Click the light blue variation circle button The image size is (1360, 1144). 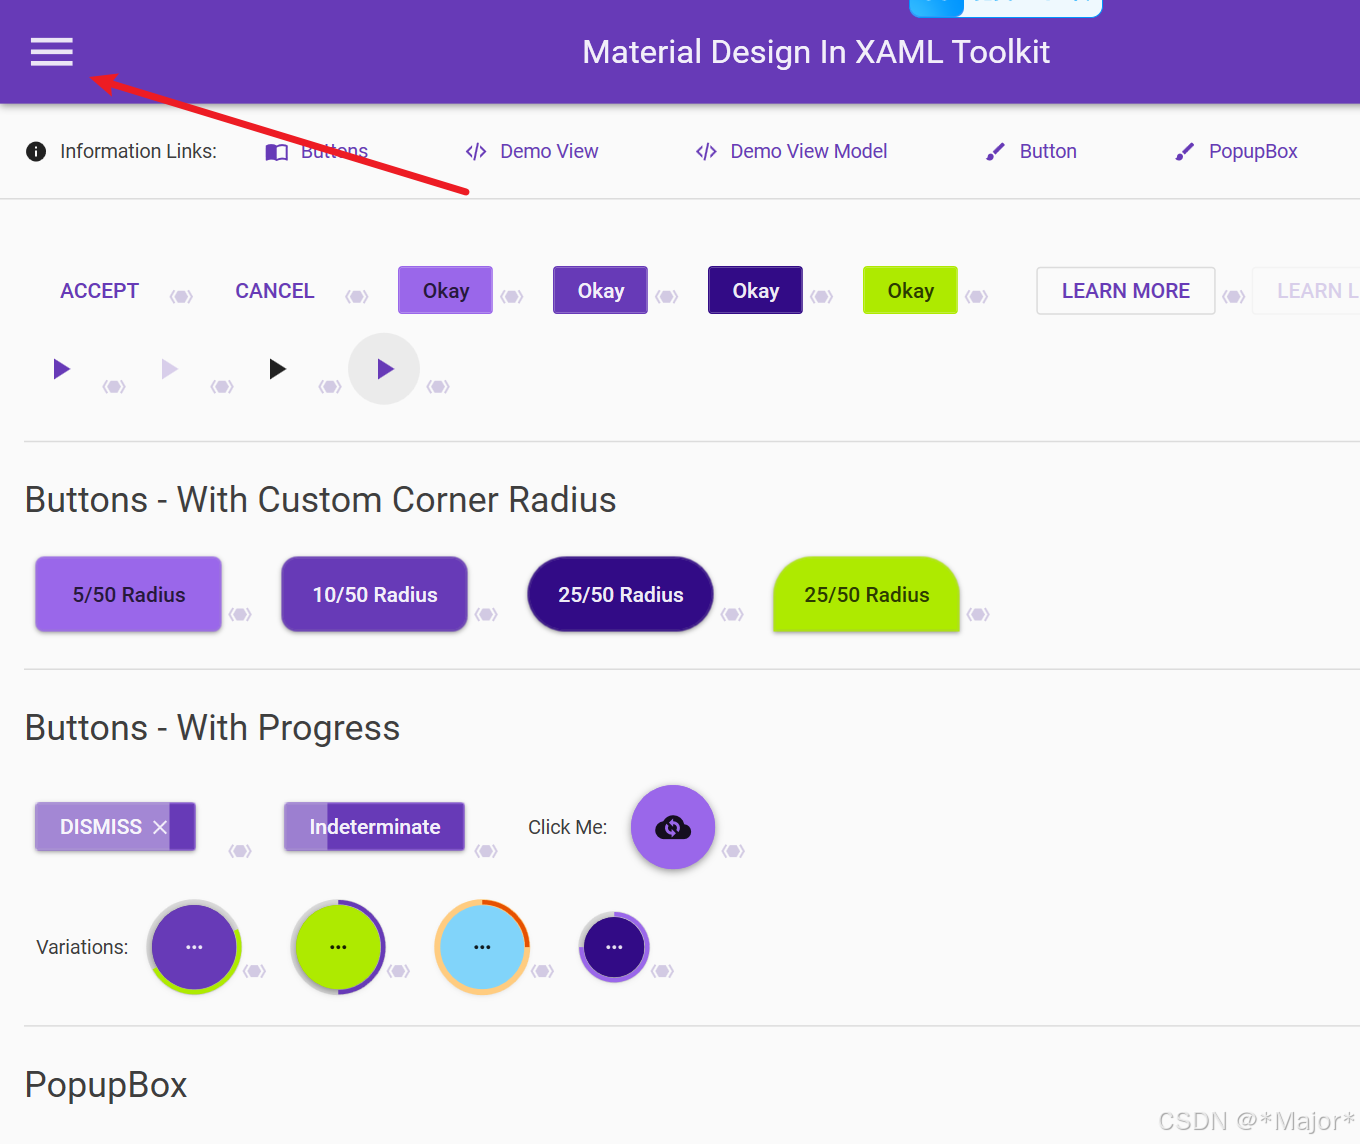(x=482, y=947)
